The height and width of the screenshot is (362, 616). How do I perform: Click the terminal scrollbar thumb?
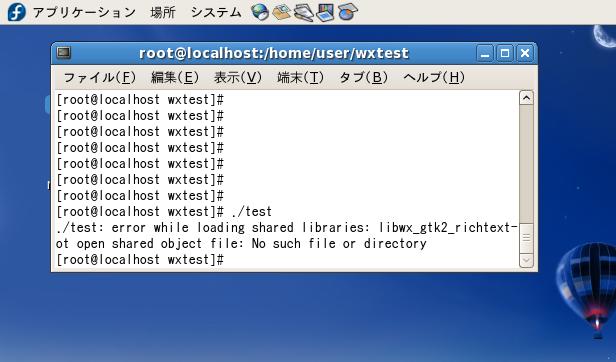point(526,238)
